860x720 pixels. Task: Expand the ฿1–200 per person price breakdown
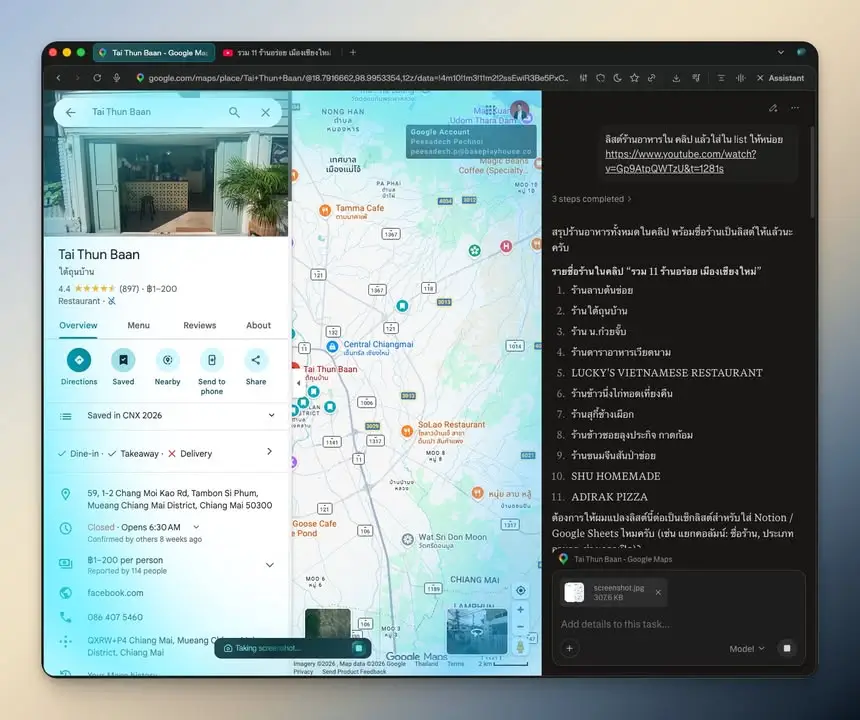(270, 565)
